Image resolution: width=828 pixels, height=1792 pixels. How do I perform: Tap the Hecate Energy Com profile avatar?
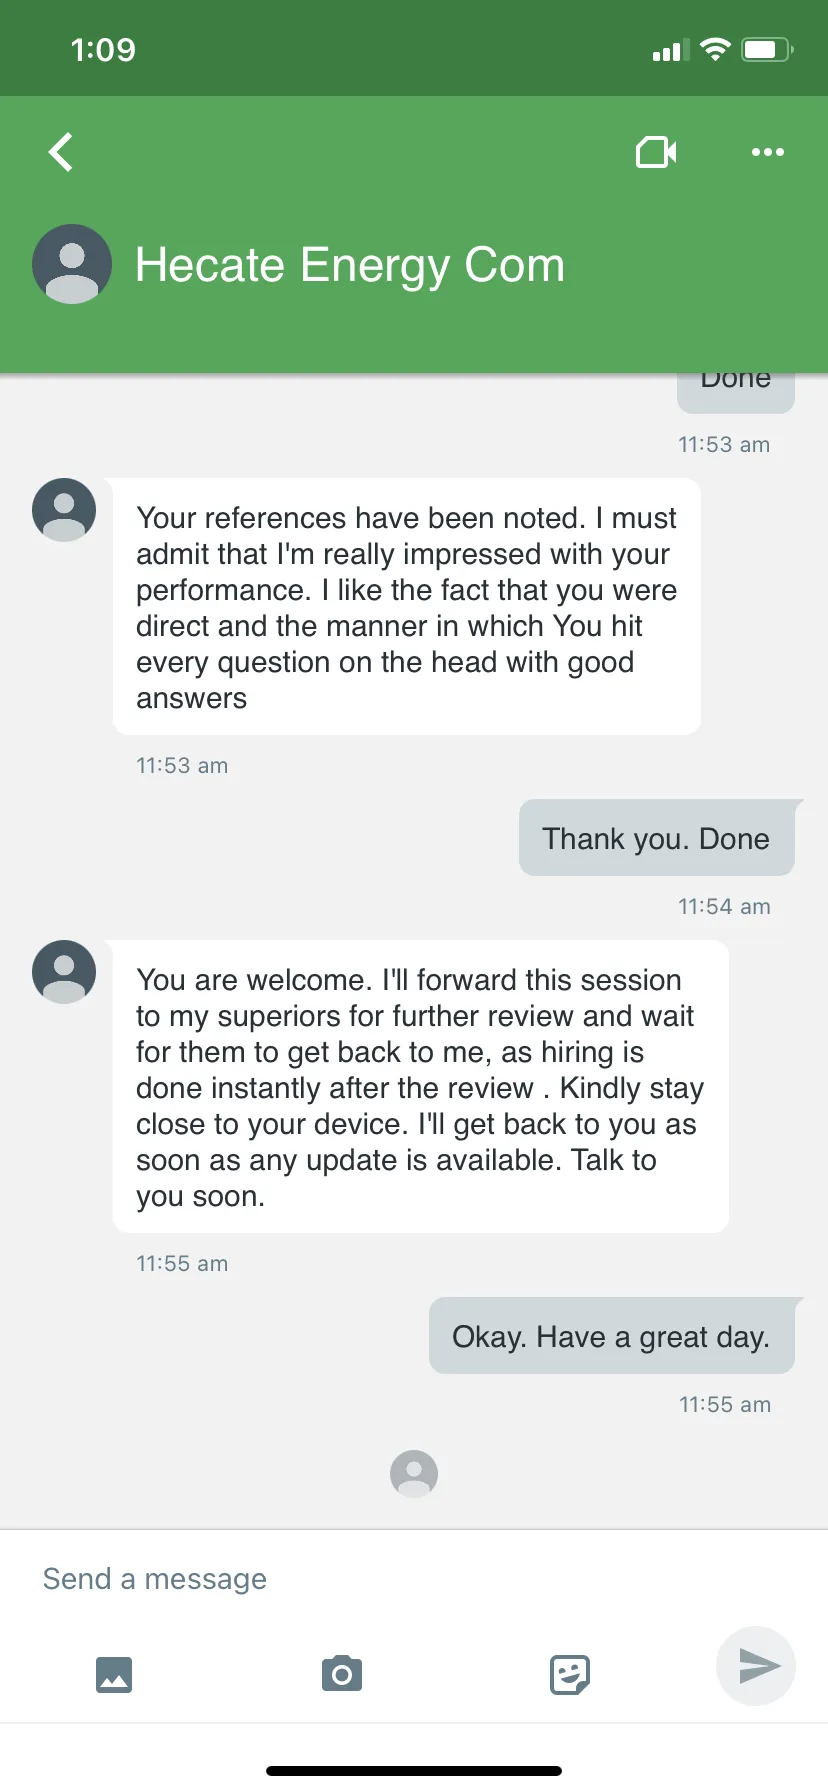(72, 264)
